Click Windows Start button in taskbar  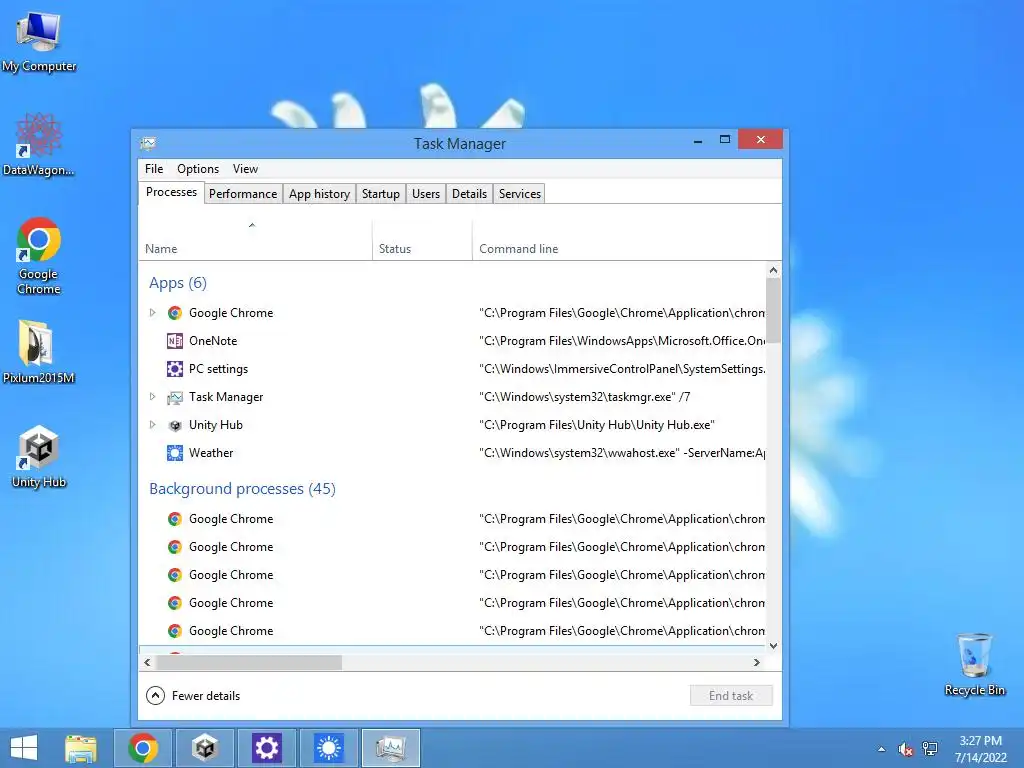(24, 748)
